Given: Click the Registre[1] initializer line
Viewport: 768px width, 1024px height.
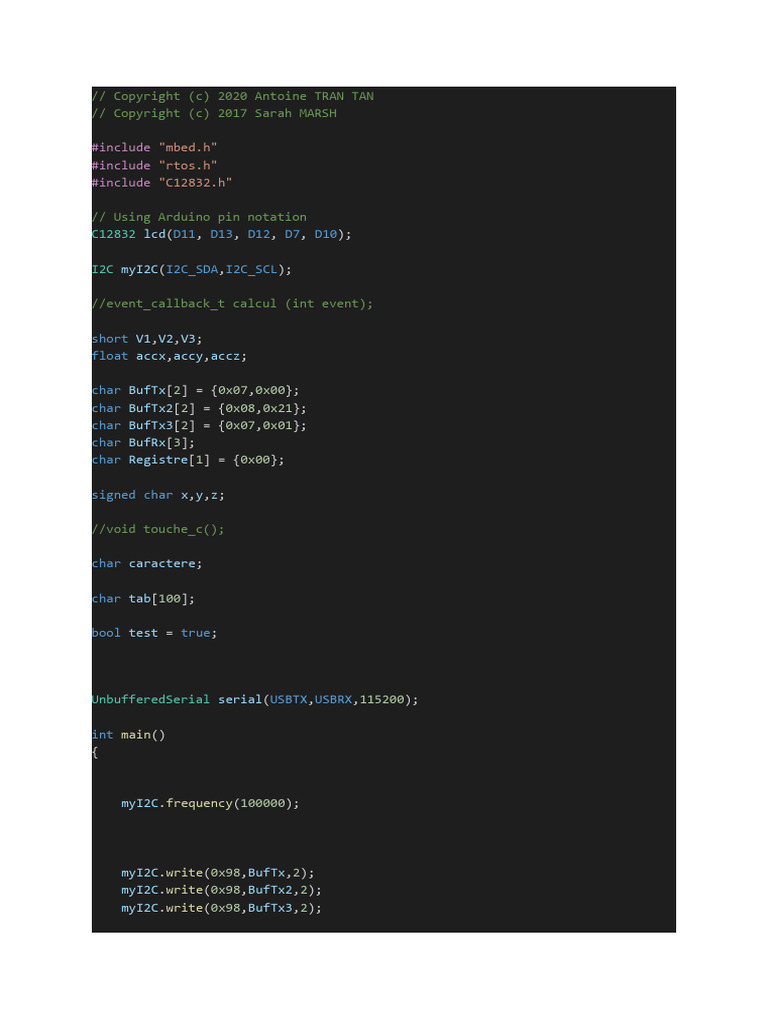Looking at the screenshot, I should click(x=188, y=460).
